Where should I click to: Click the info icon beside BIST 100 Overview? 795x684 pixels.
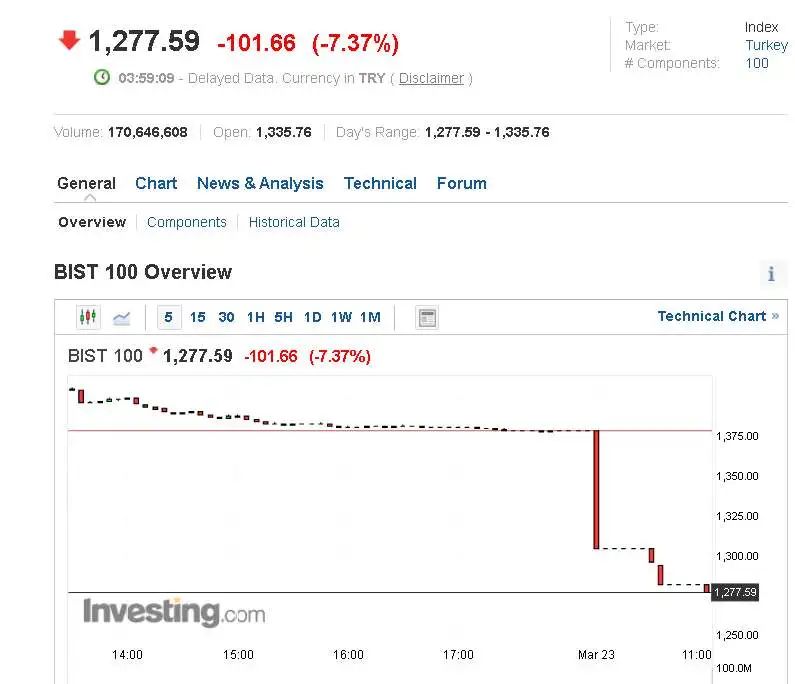pos(771,274)
